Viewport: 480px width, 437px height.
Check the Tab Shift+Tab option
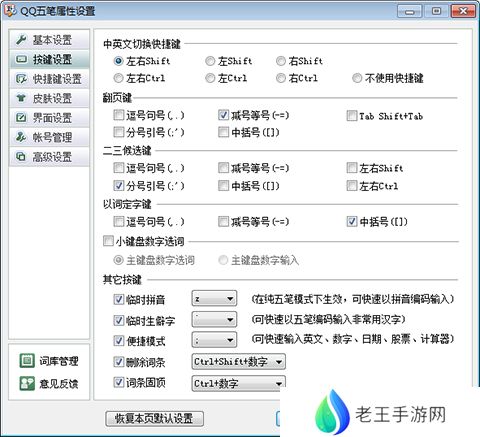352,116
